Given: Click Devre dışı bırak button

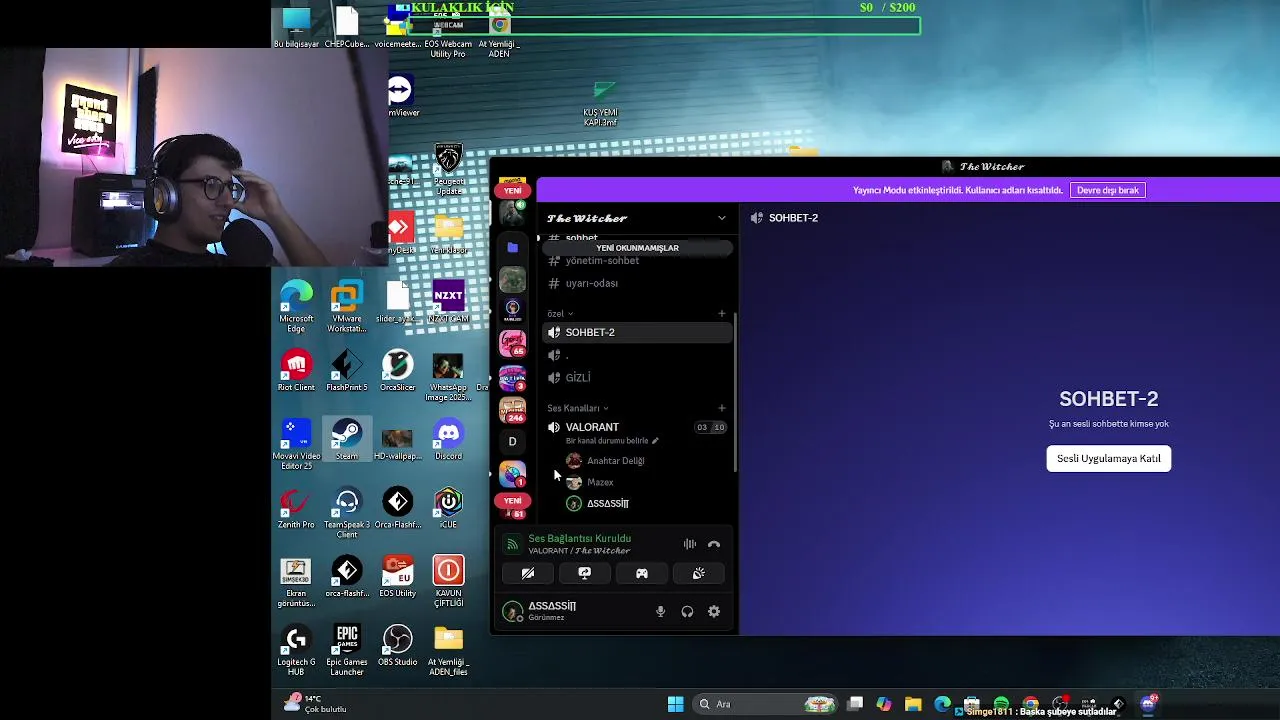Looking at the screenshot, I should (x=1108, y=190).
